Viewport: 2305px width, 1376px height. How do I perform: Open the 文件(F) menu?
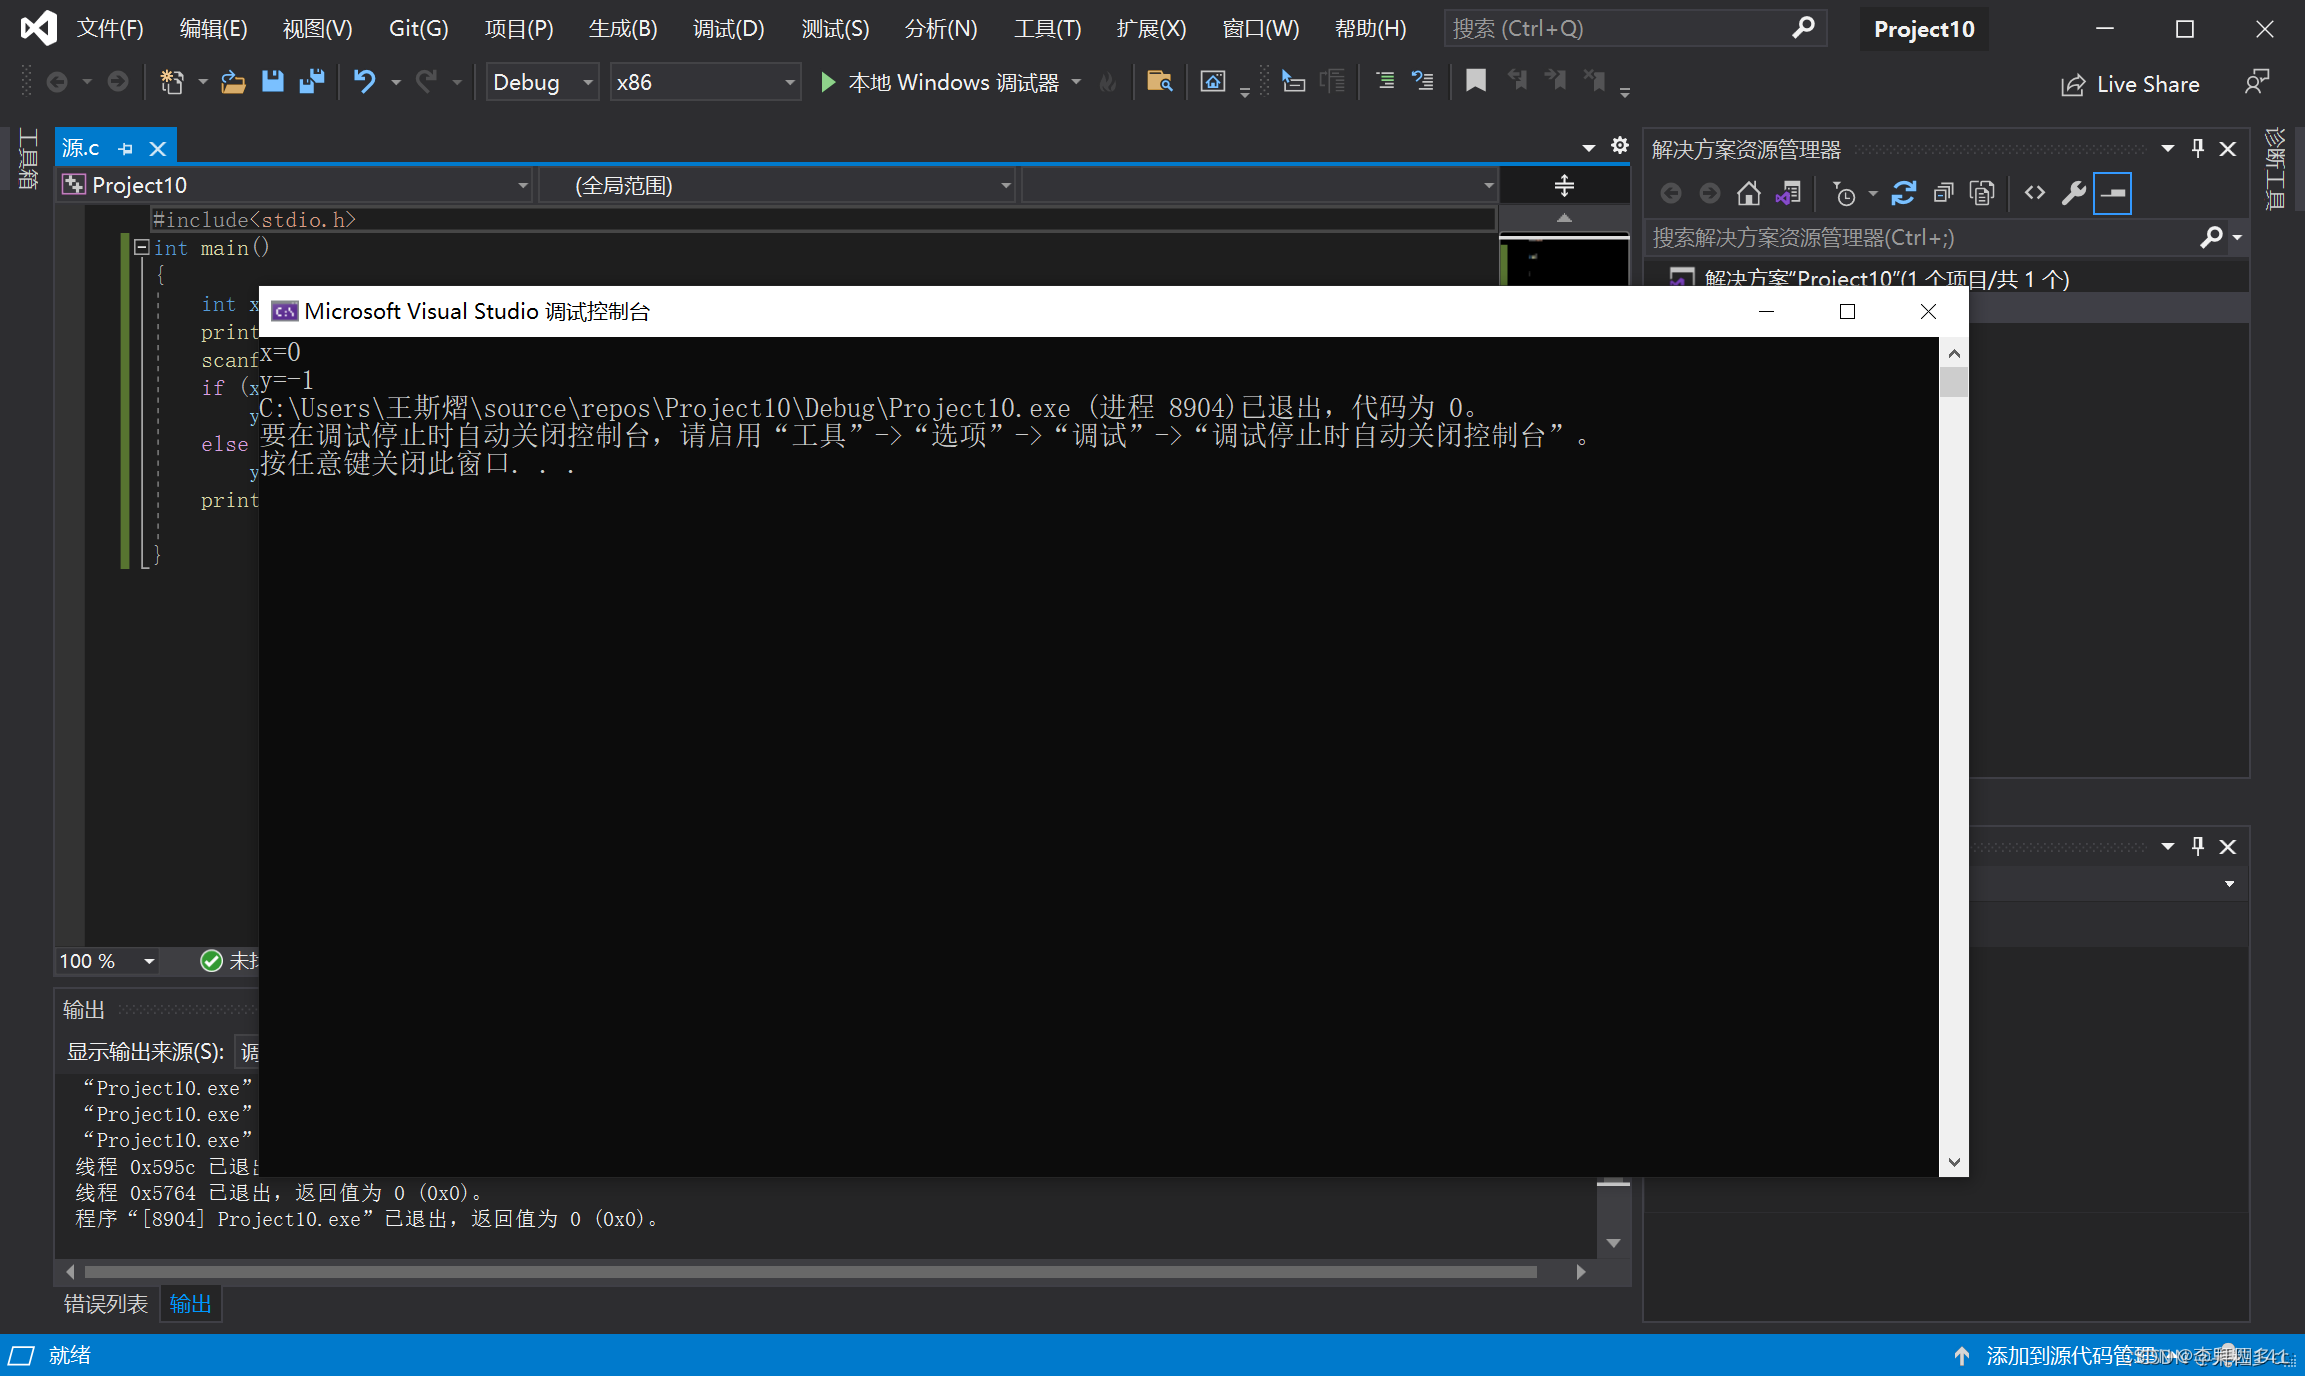[110, 29]
